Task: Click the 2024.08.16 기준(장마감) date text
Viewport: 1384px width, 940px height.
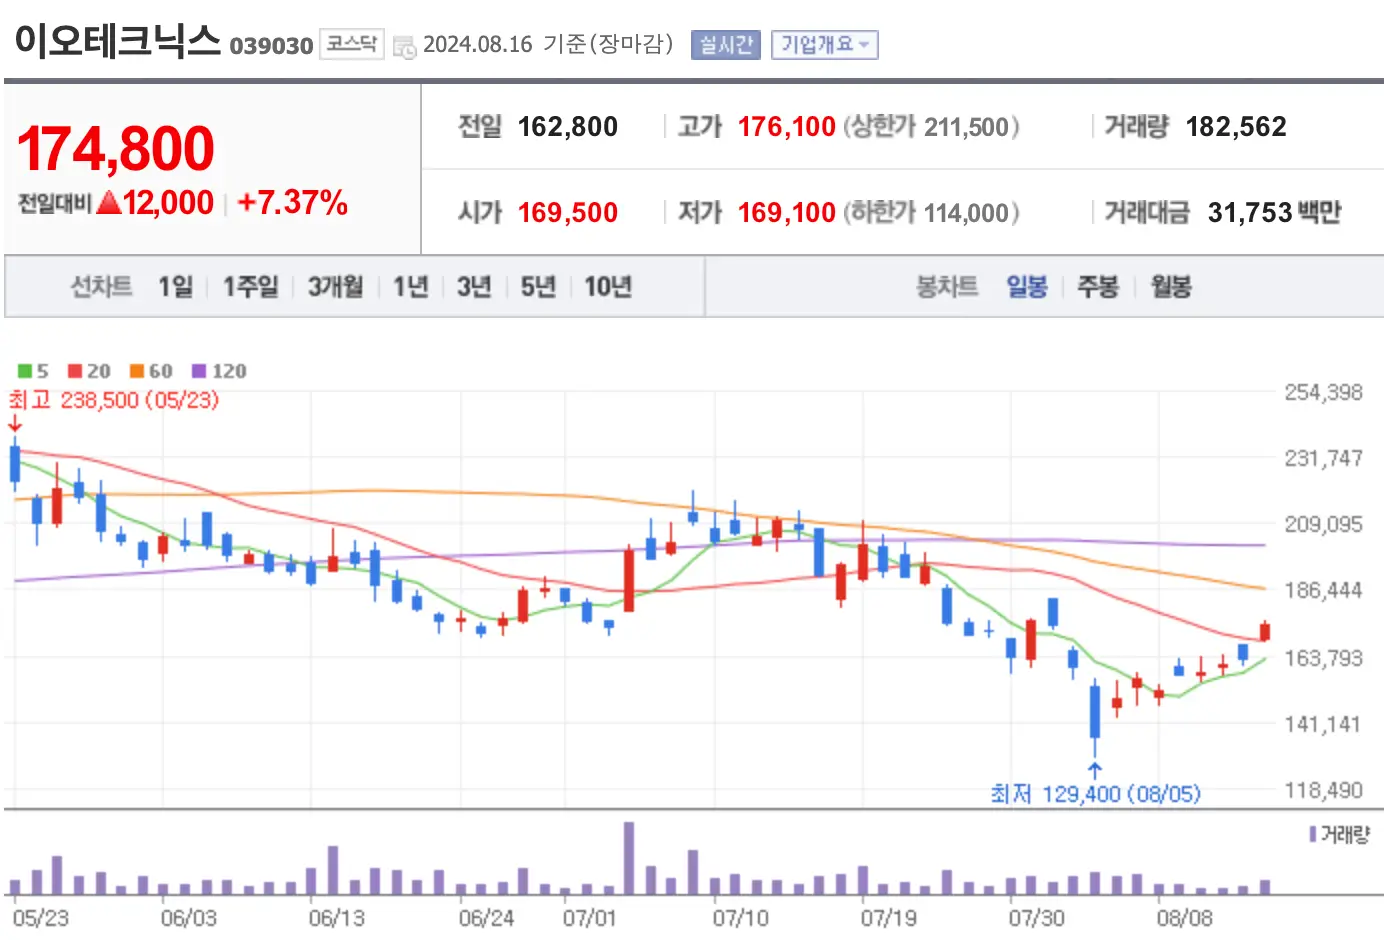Action: (x=548, y=45)
